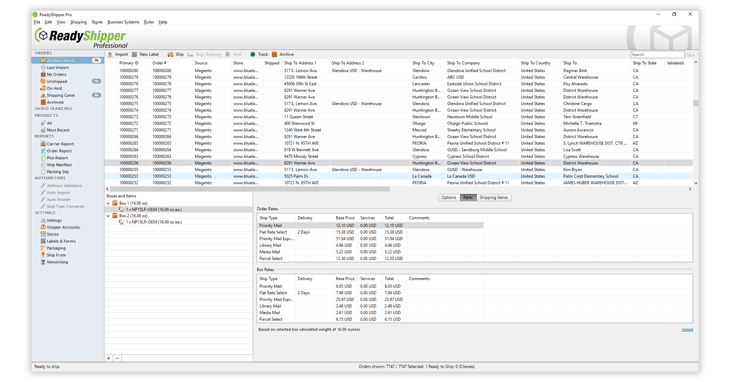This screenshot has width=730, height=382.
Task: Open the Stores menu
Action: [x=97, y=22]
